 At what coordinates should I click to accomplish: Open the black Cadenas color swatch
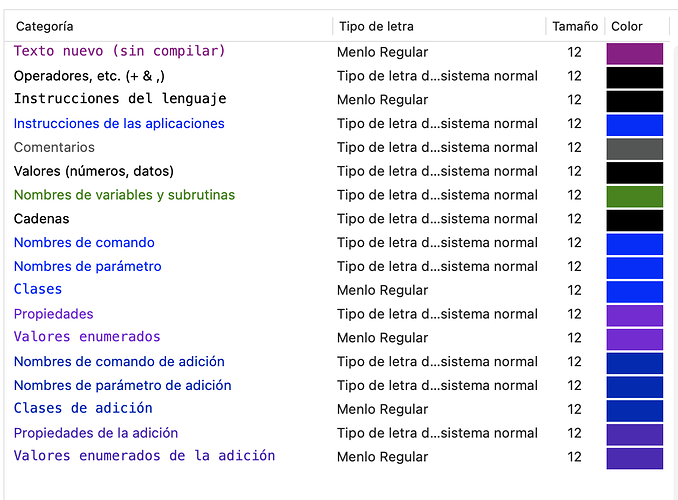634,220
